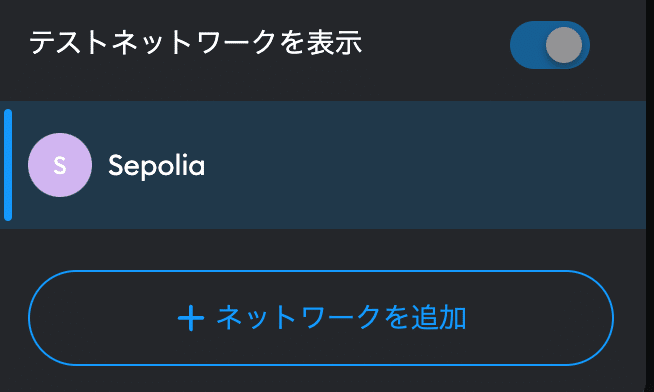Viewport: 654px width, 392px height.
Task: Click the + symbol before ネットワークを追加
Action: pyautogui.click(x=191, y=318)
